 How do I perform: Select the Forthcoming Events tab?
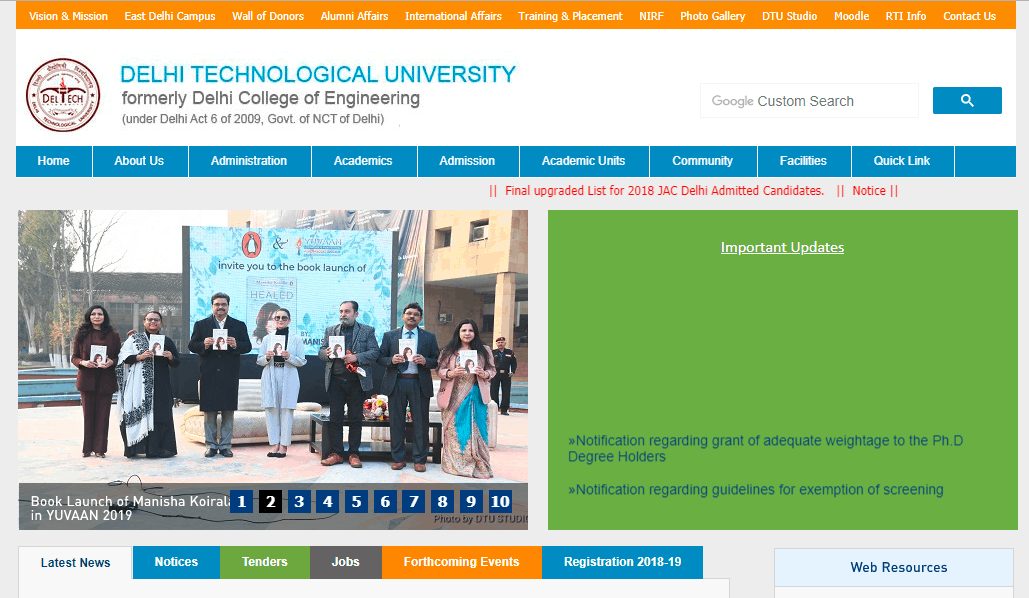tap(461, 562)
